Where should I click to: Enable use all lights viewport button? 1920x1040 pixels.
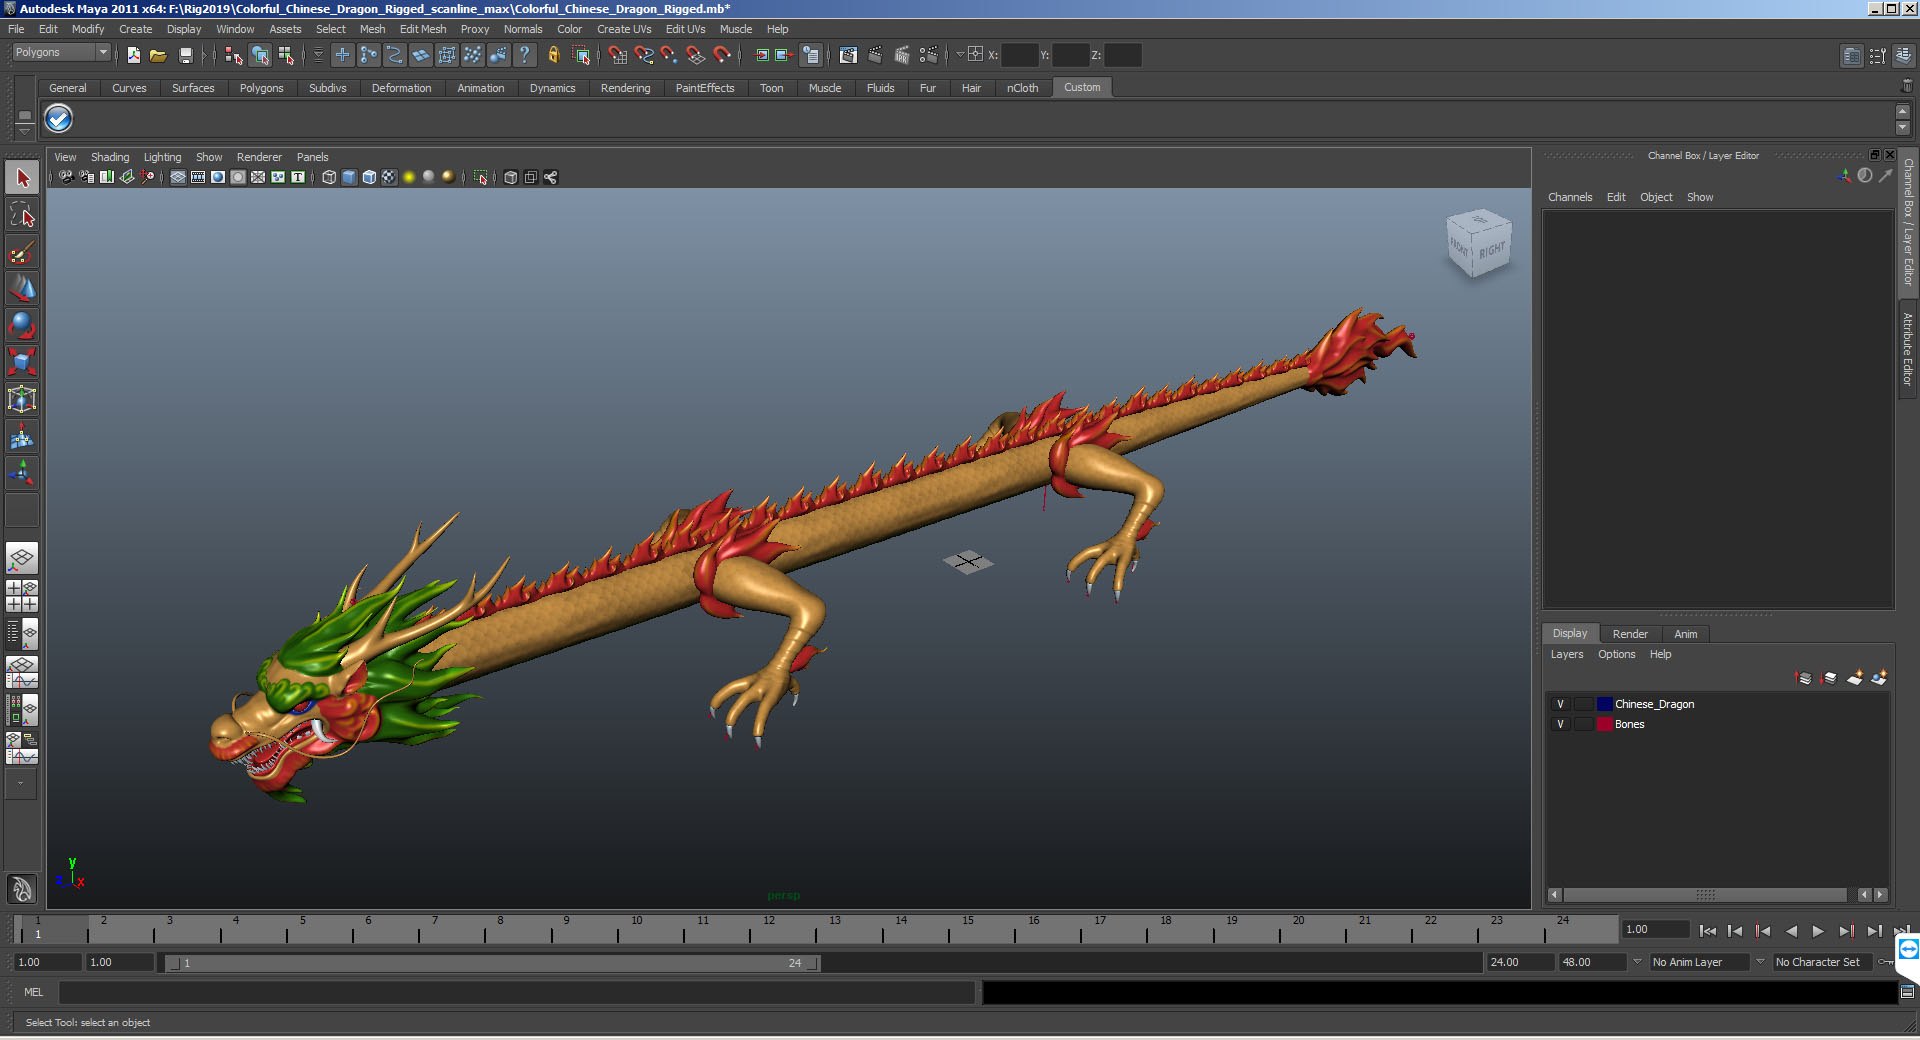click(409, 177)
